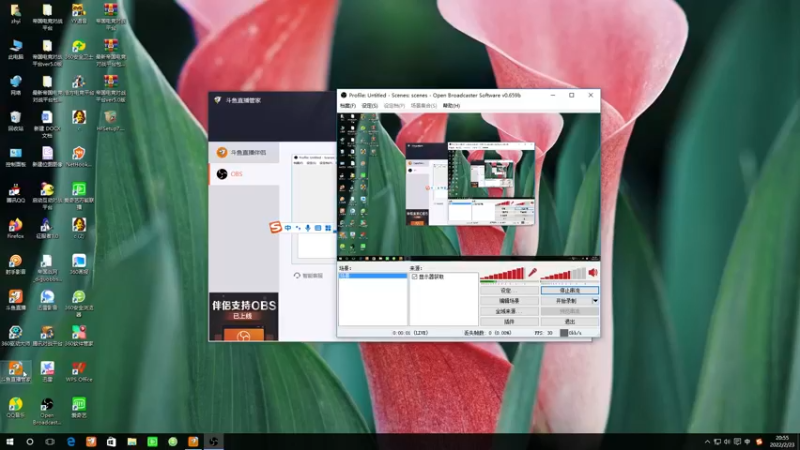Open the 场景集合(S) menu in OBS
This screenshot has width=800, height=450.
(x=423, y=106)
